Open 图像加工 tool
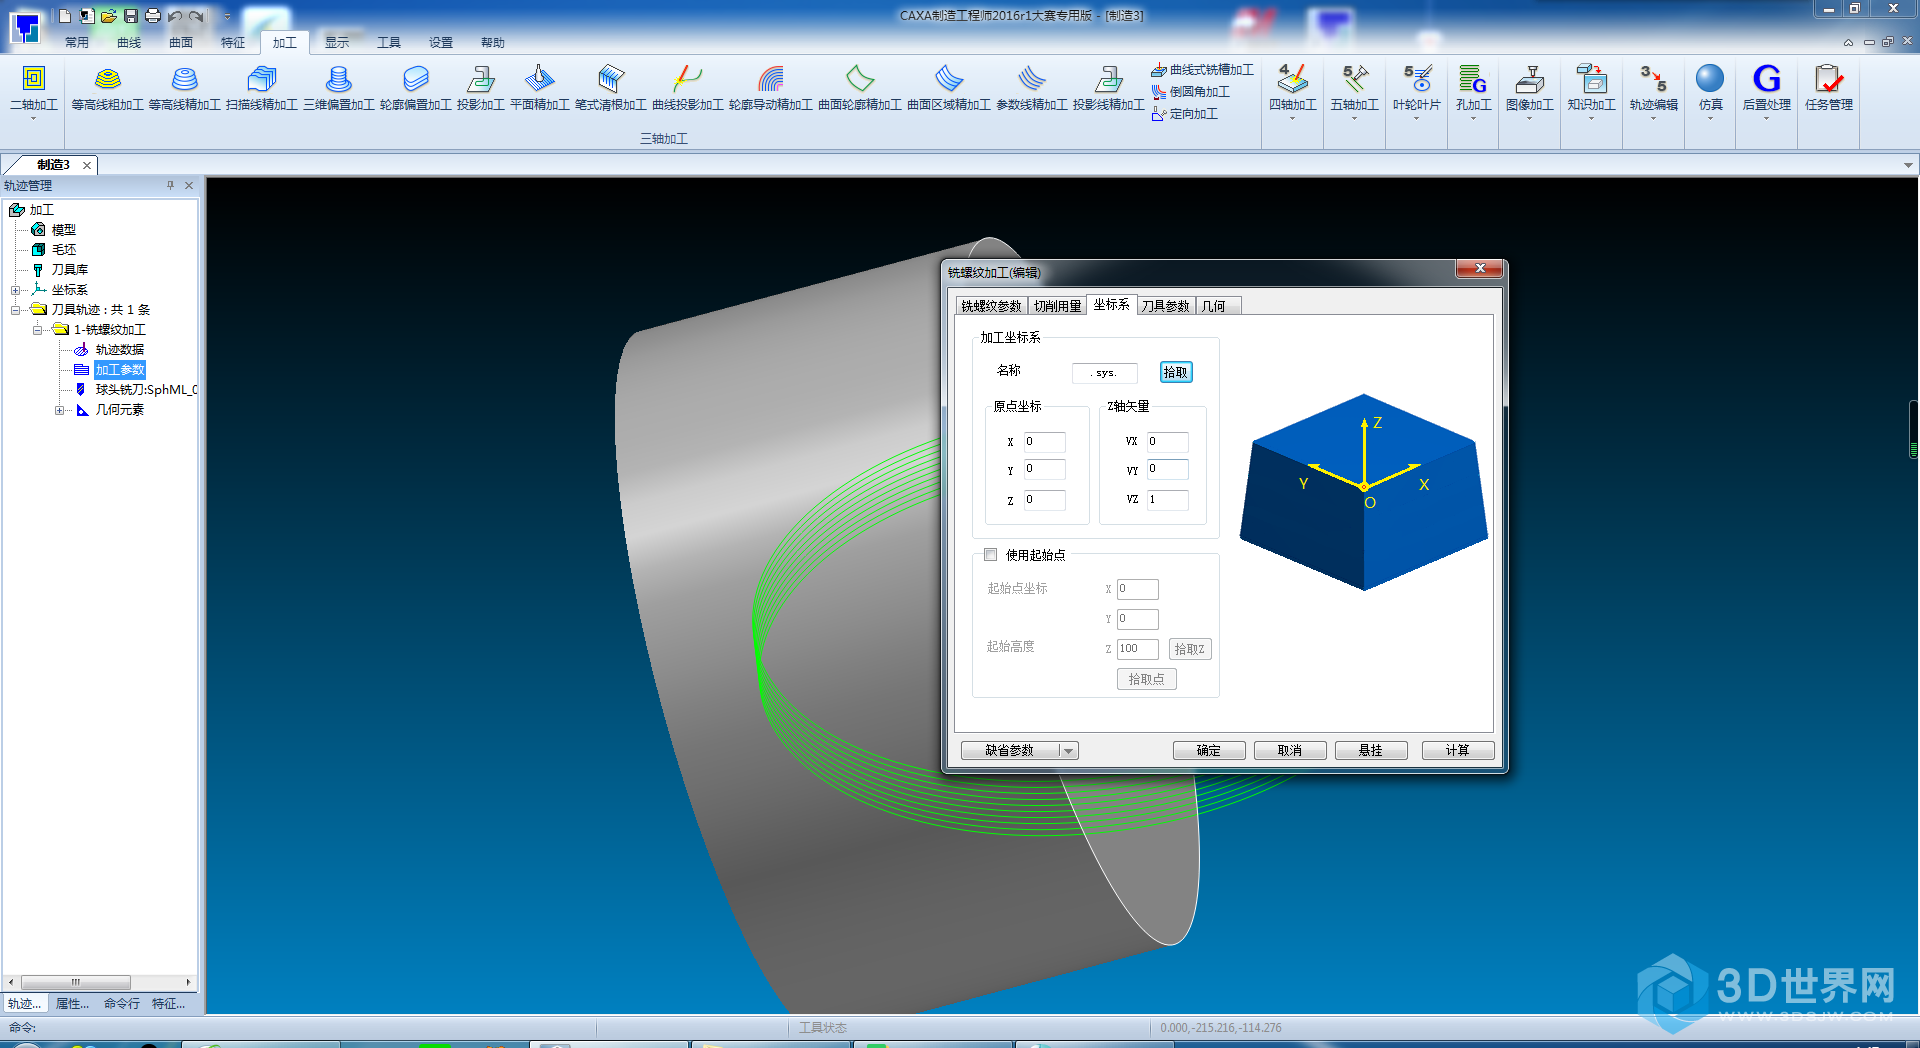This screenshot has height=1048, width=1920. coord(1529,92)
